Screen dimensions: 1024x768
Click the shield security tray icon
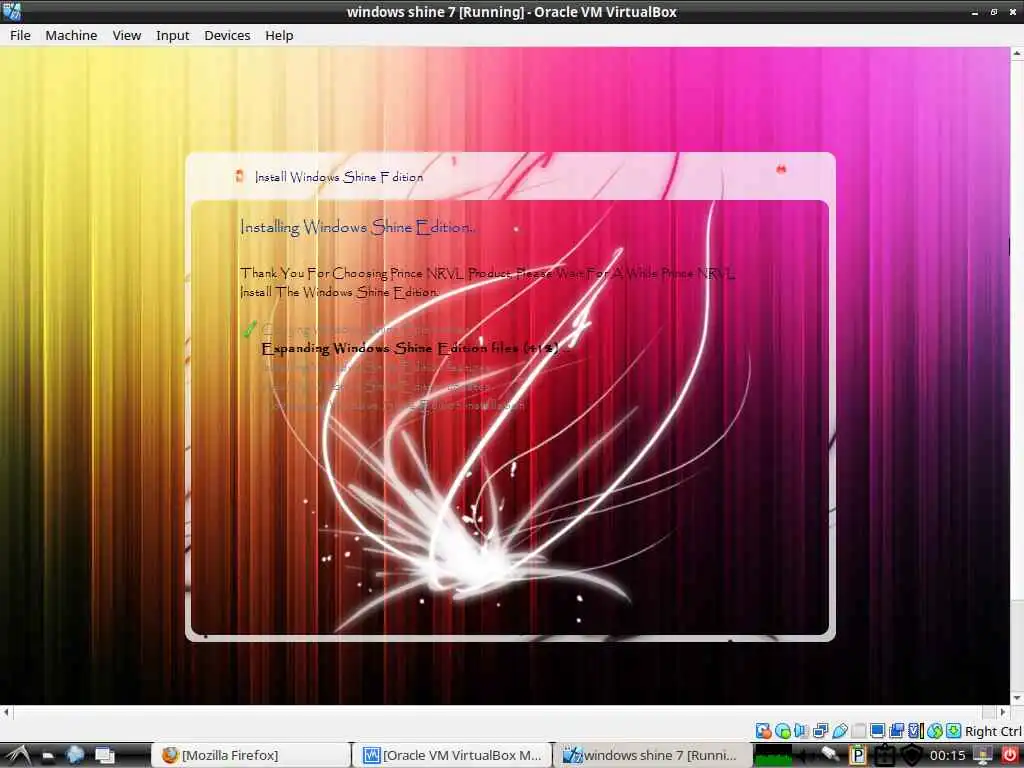click(x=912, y=756)
